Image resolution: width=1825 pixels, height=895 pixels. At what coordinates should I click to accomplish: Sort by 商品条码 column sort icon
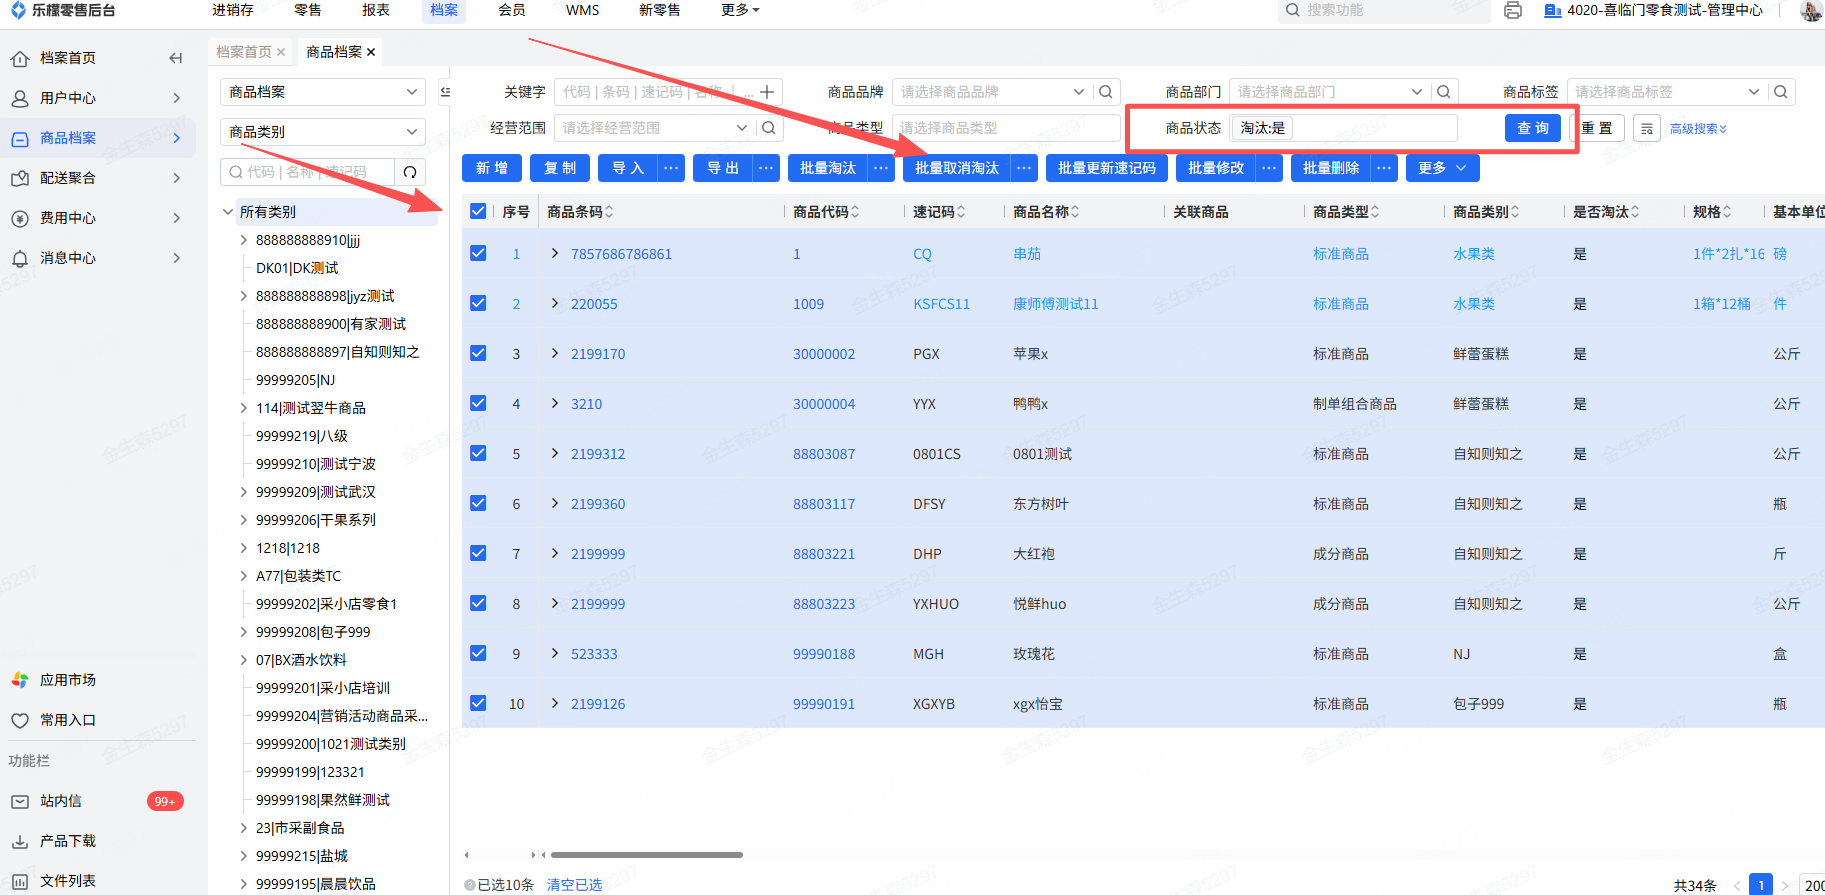pos(609,212)
